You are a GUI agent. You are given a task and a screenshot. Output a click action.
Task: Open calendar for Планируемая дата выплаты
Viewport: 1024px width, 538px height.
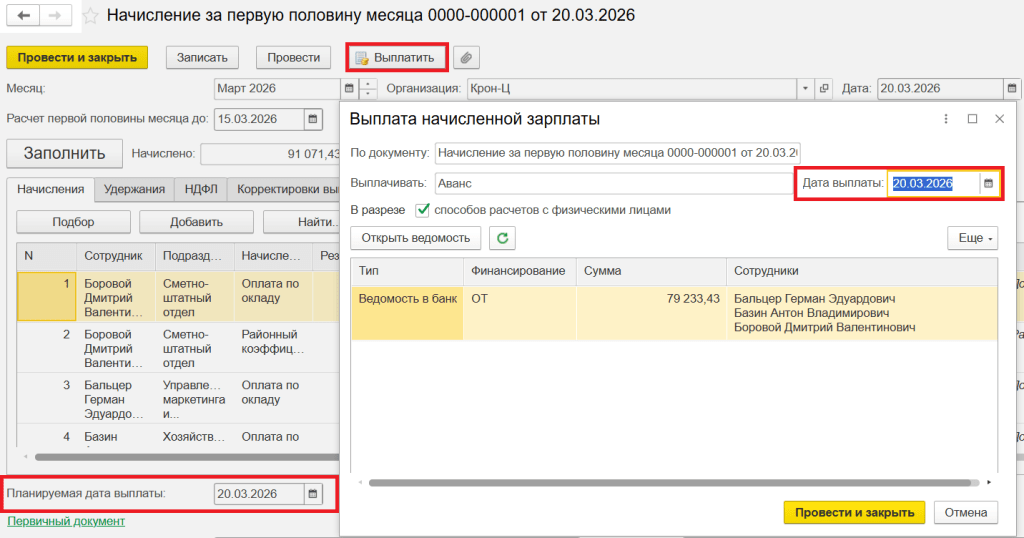313,494
